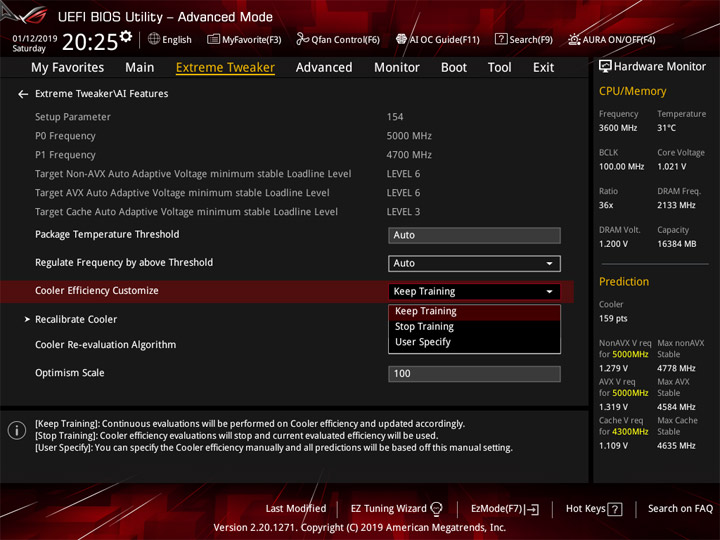Click P1 Frequency value 4700 MHz
The image size is (720, 540).
[409, 155]
